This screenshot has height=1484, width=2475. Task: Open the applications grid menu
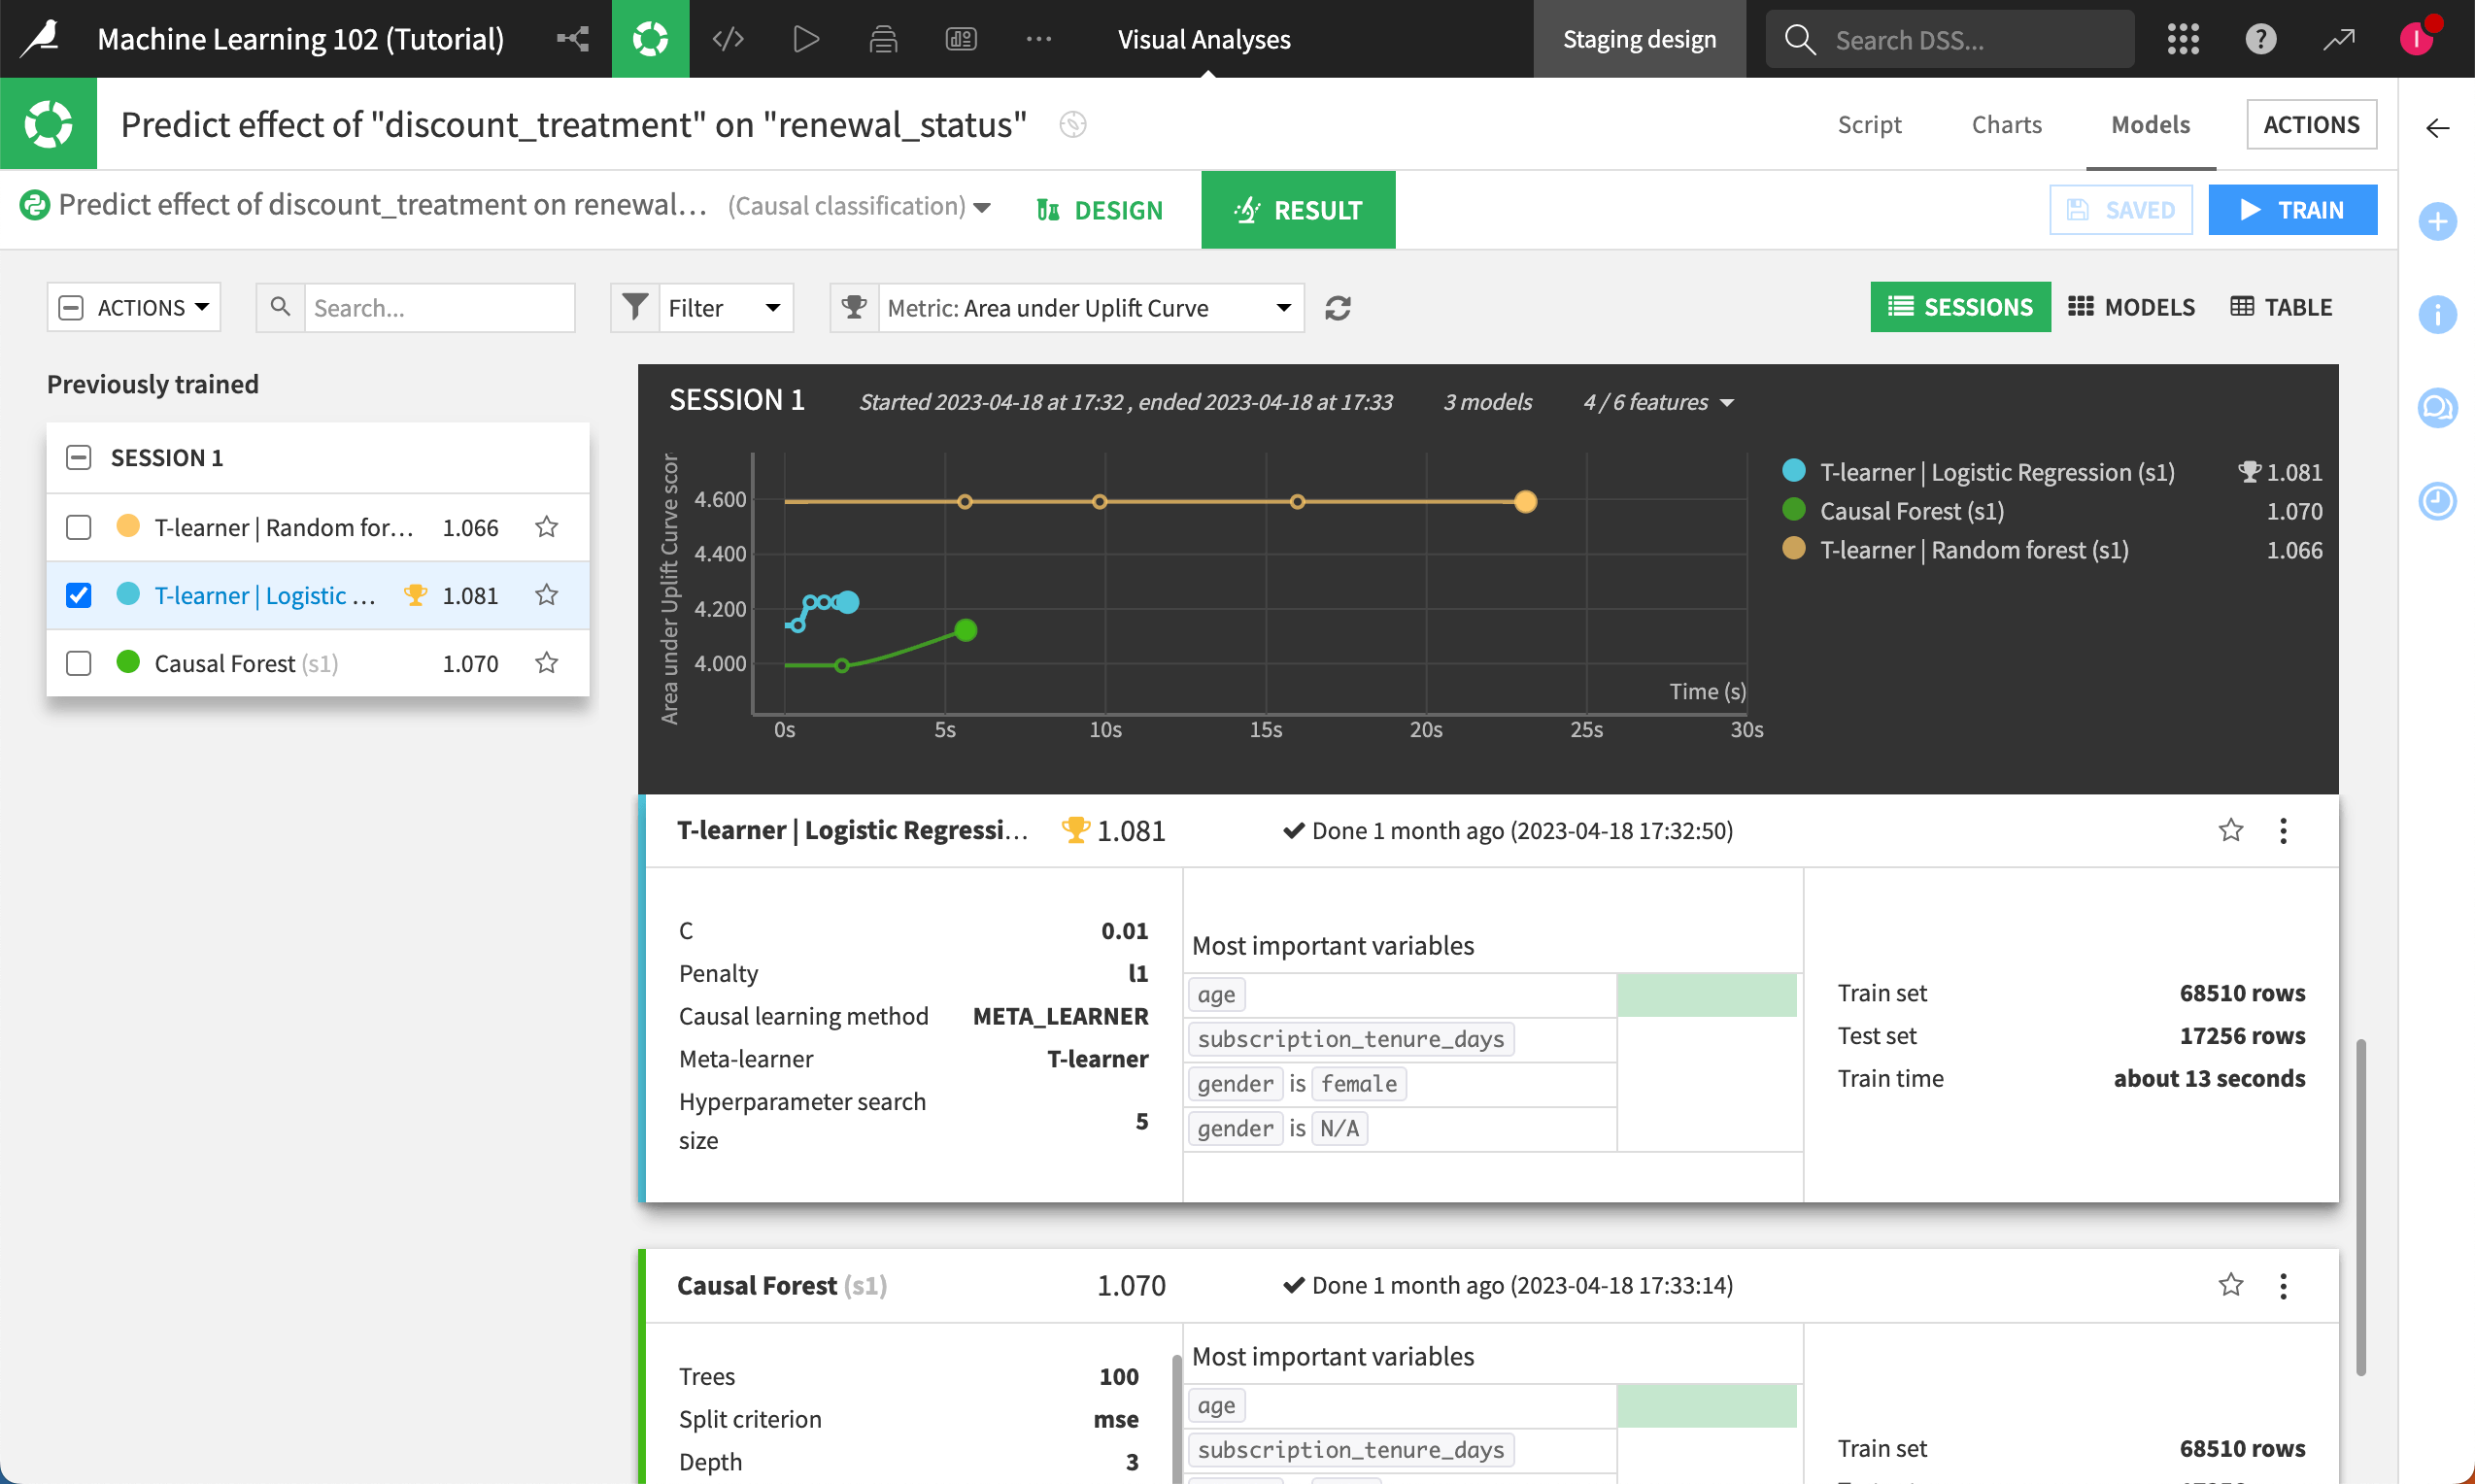[2182, 39]
